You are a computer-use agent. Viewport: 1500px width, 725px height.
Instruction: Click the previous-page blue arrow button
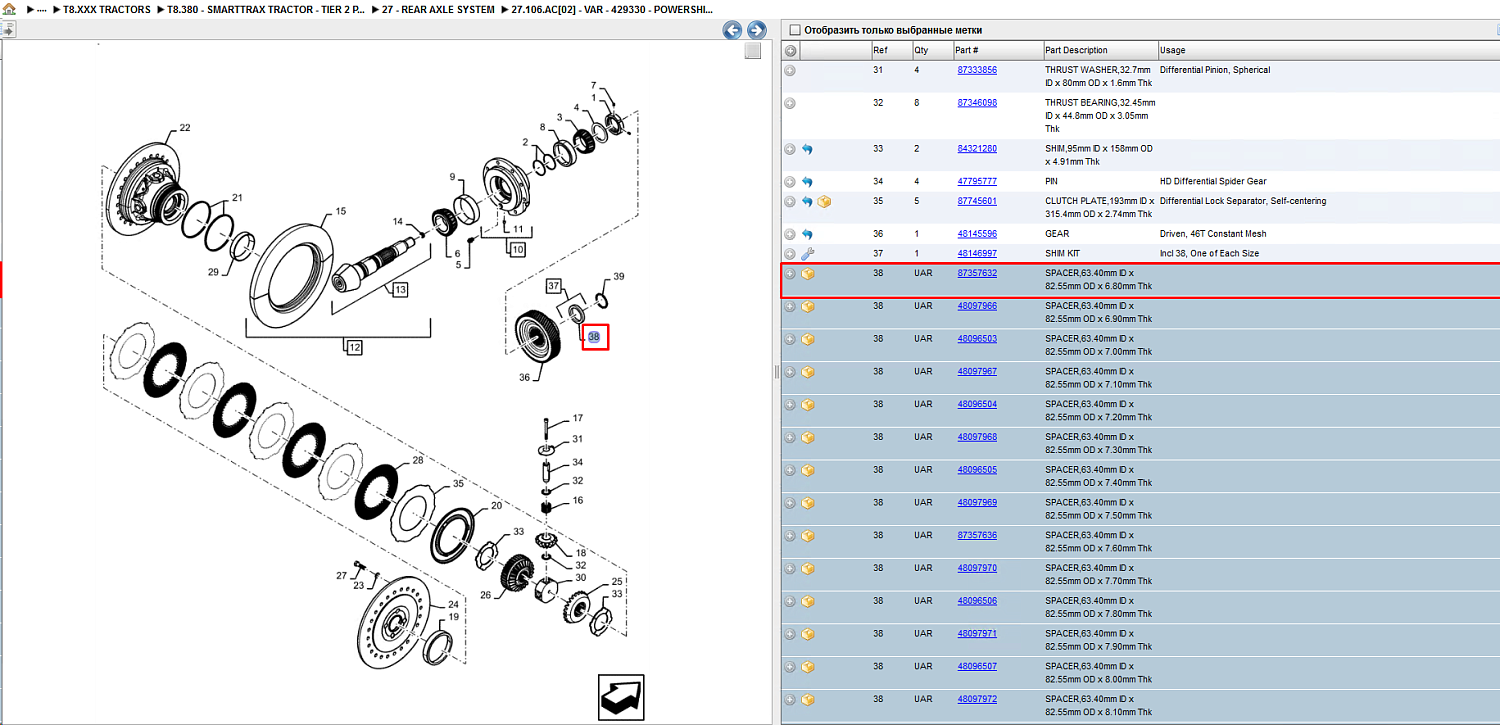pos(732,31)
